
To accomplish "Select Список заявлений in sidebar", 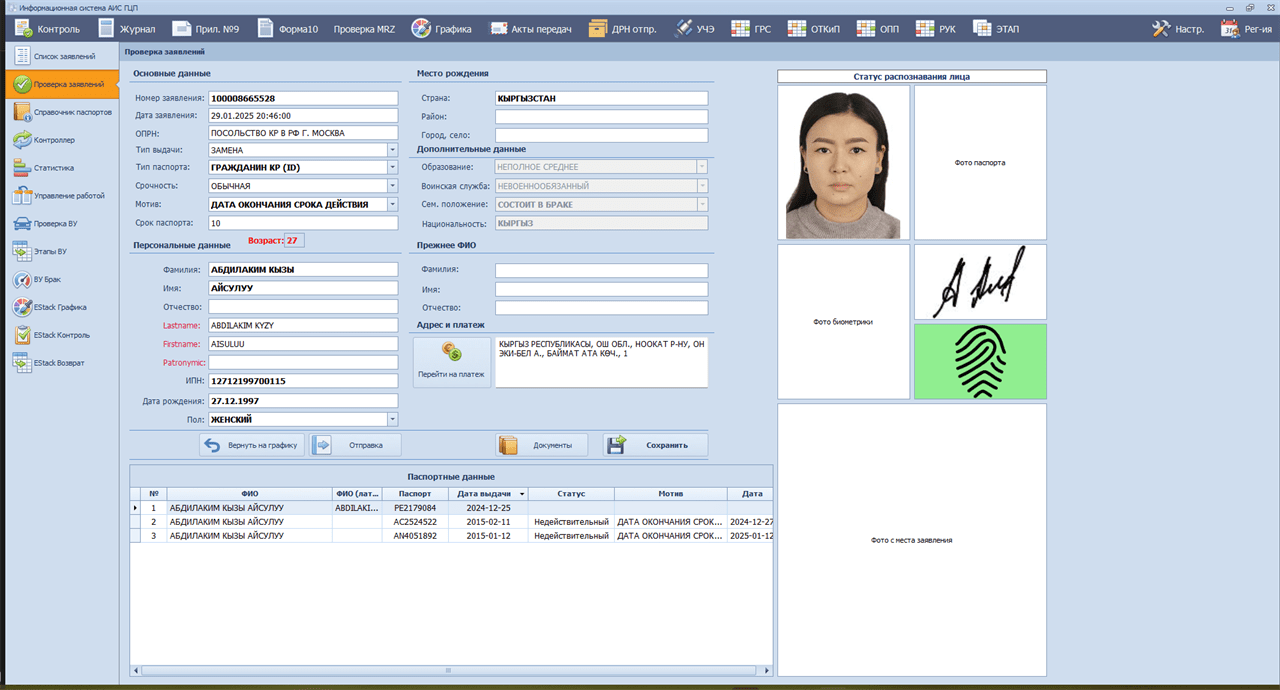I will [x=60, y=56].
